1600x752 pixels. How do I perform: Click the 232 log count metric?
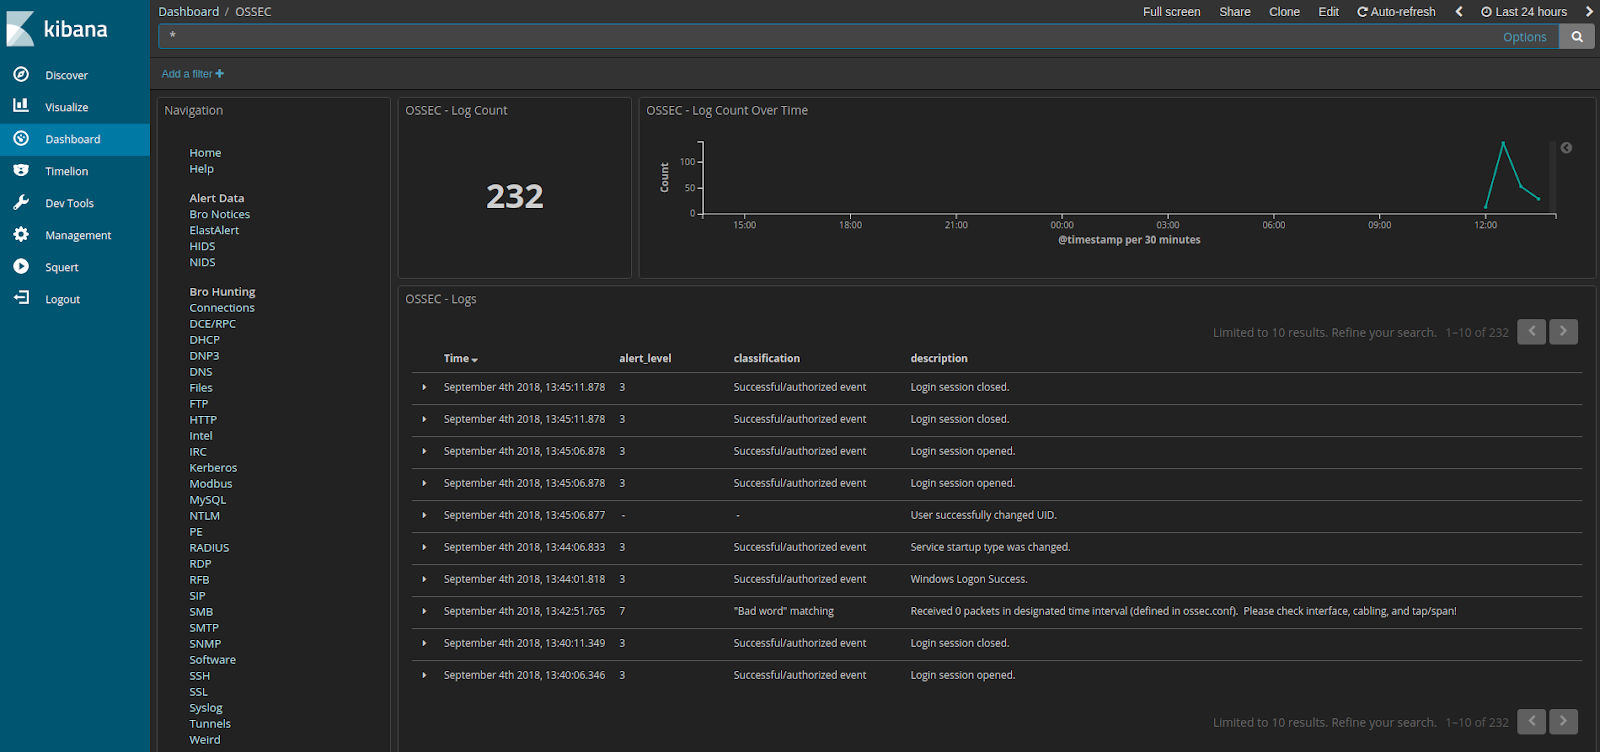point(515,196)
